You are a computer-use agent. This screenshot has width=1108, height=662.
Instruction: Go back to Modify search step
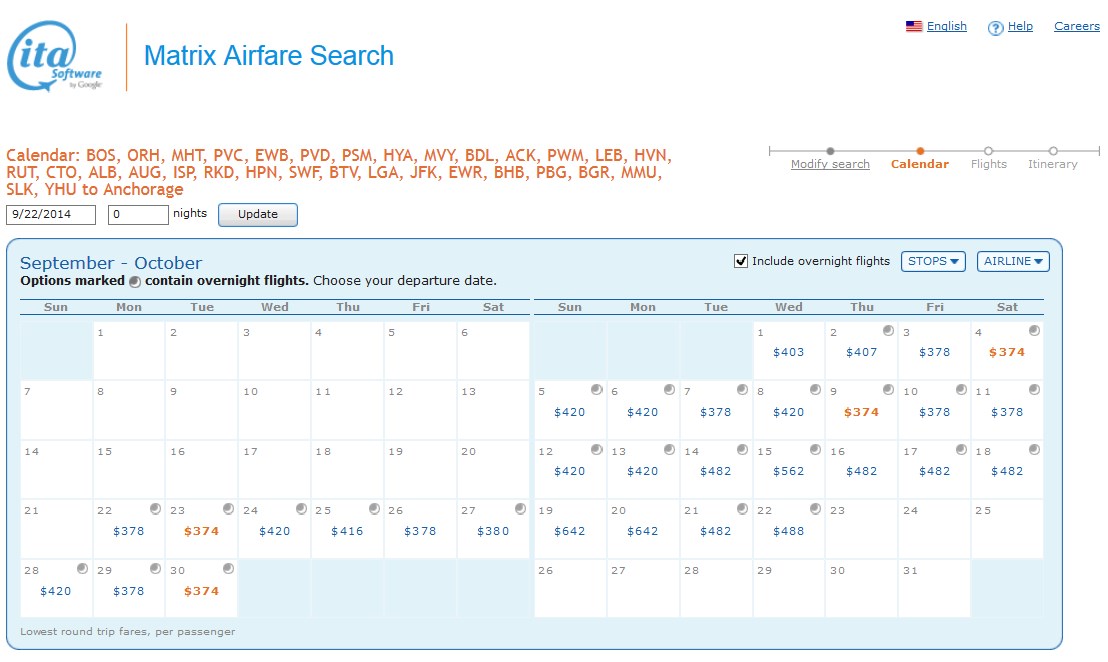pos(830,164)
